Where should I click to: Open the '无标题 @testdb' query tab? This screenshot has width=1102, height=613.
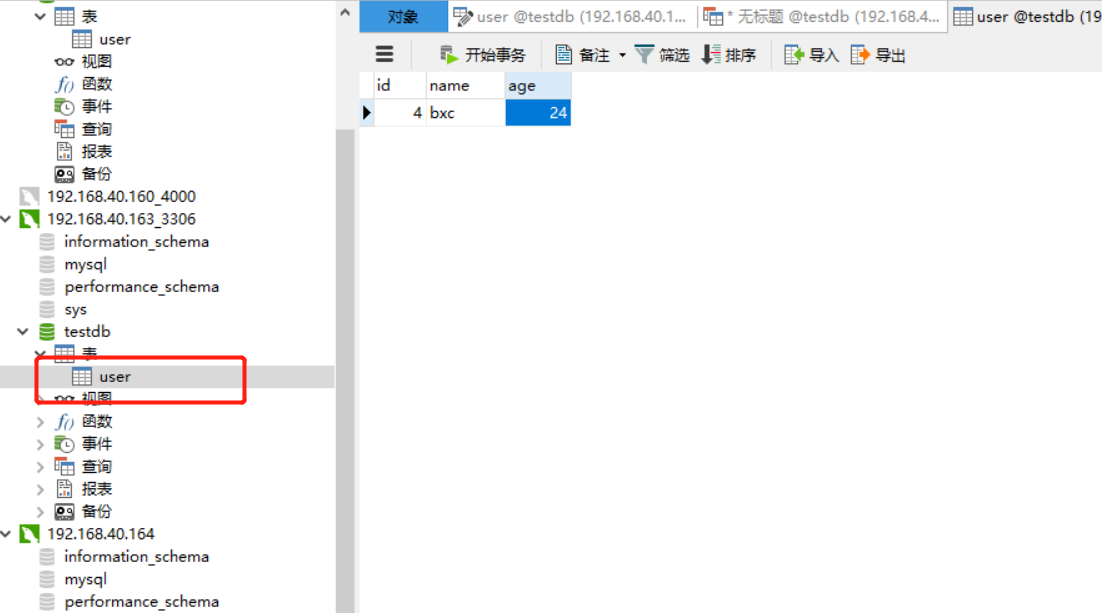[822, 16]
